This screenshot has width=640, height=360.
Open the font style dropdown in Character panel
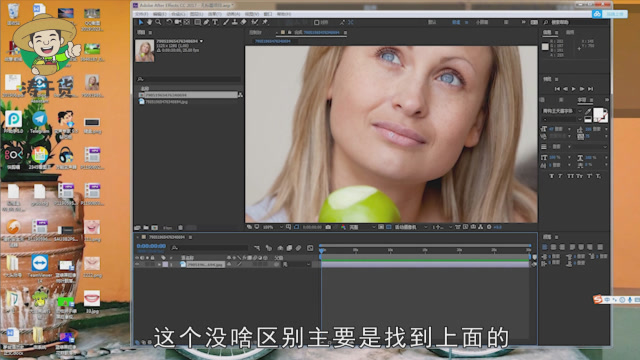[x=562, y=119]
